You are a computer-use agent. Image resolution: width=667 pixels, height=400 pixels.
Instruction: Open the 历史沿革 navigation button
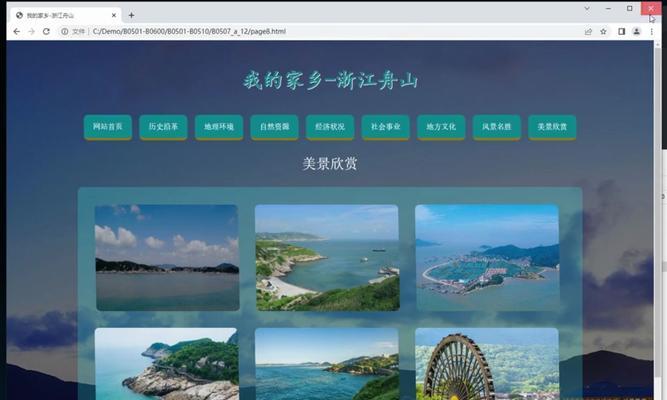(x=163, y=127)
